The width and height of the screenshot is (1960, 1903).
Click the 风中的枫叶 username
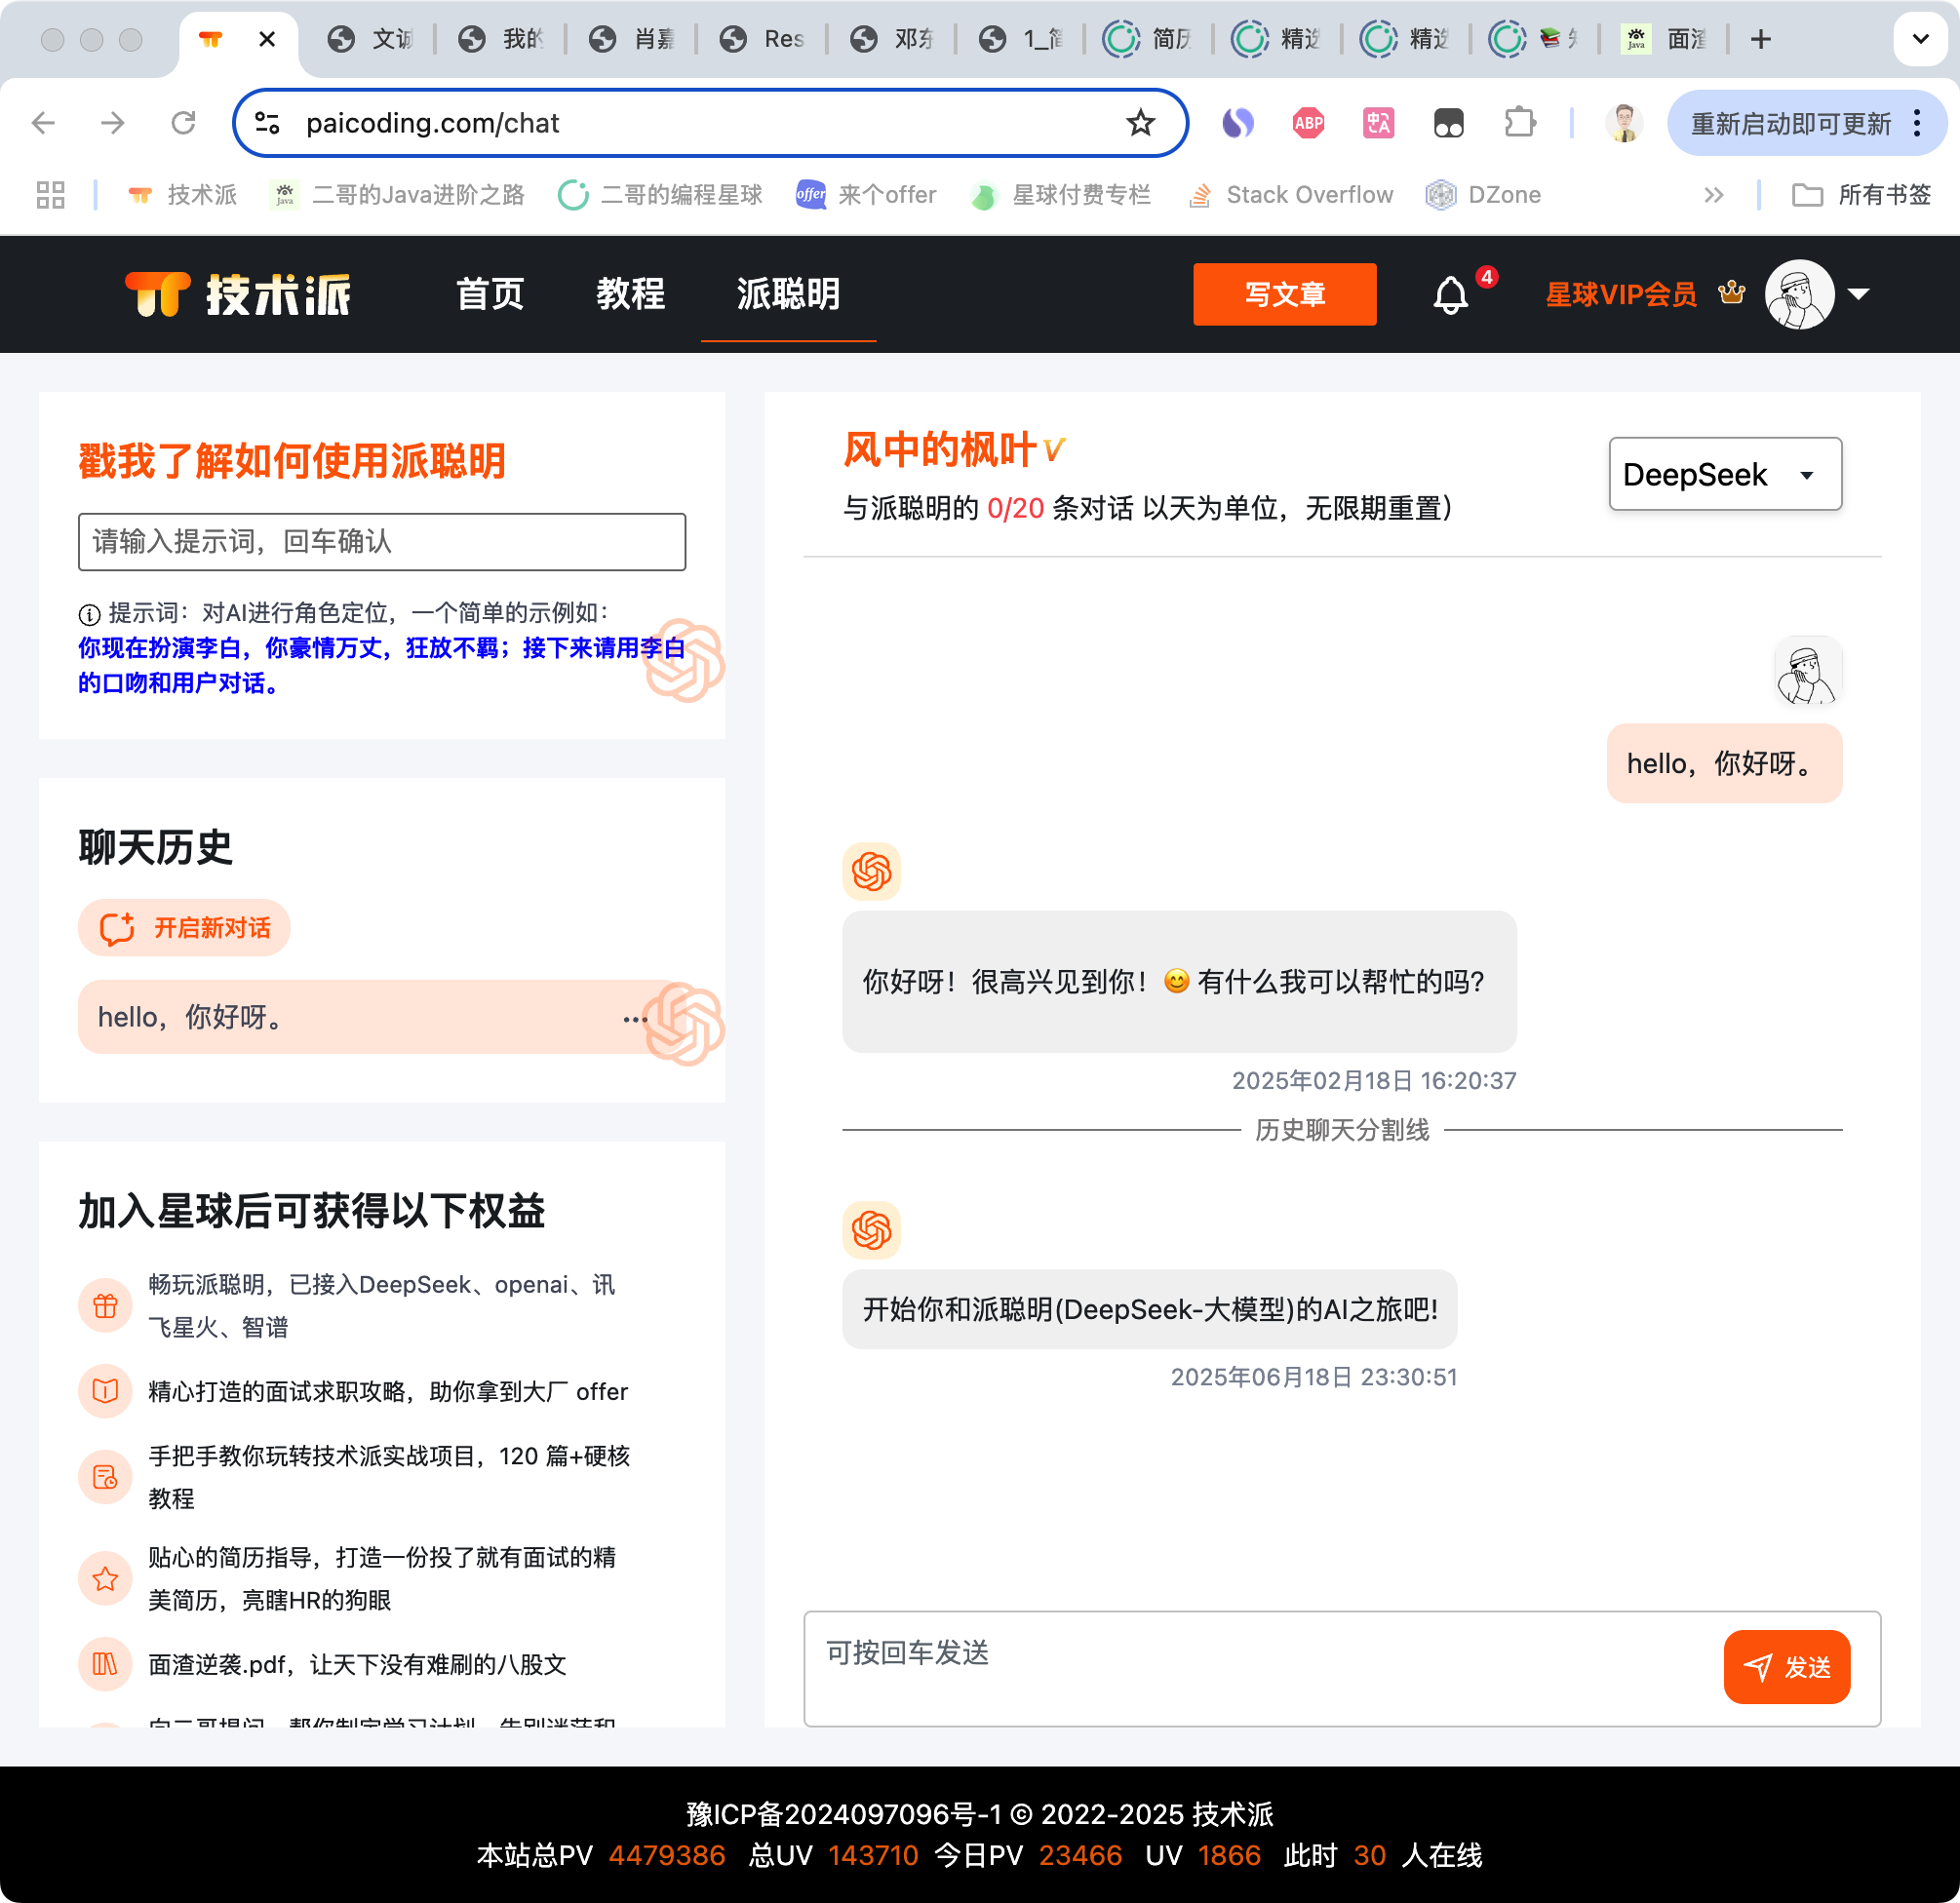(x=939, y=449)
